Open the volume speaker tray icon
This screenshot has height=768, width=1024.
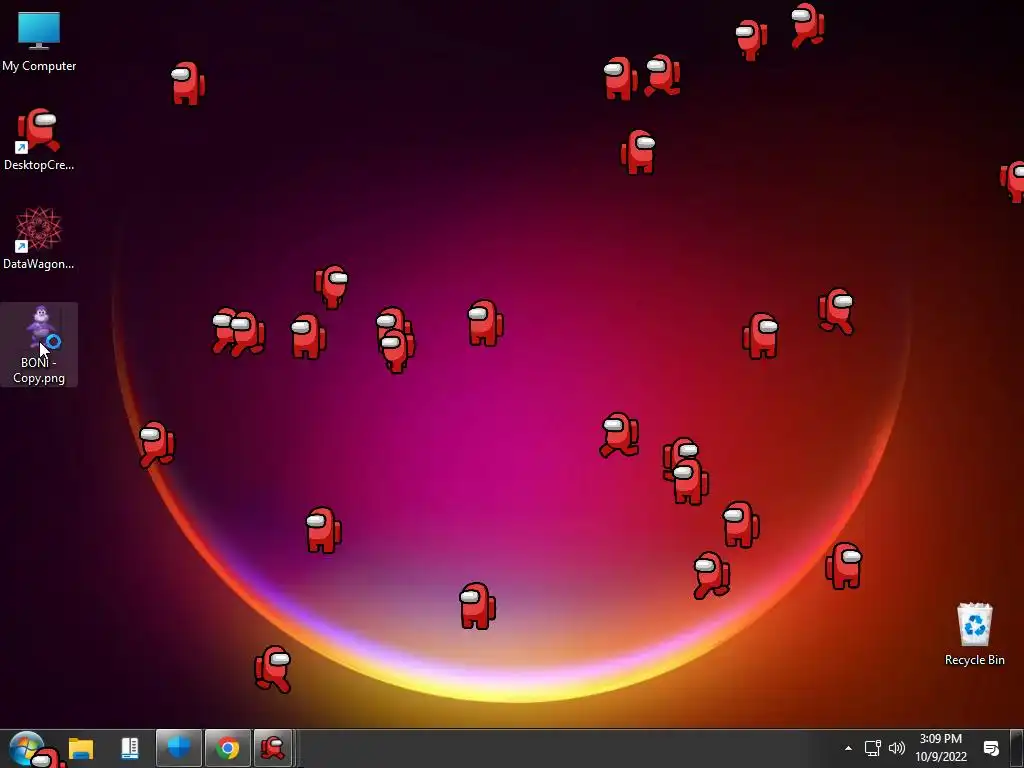click(897, 748)
